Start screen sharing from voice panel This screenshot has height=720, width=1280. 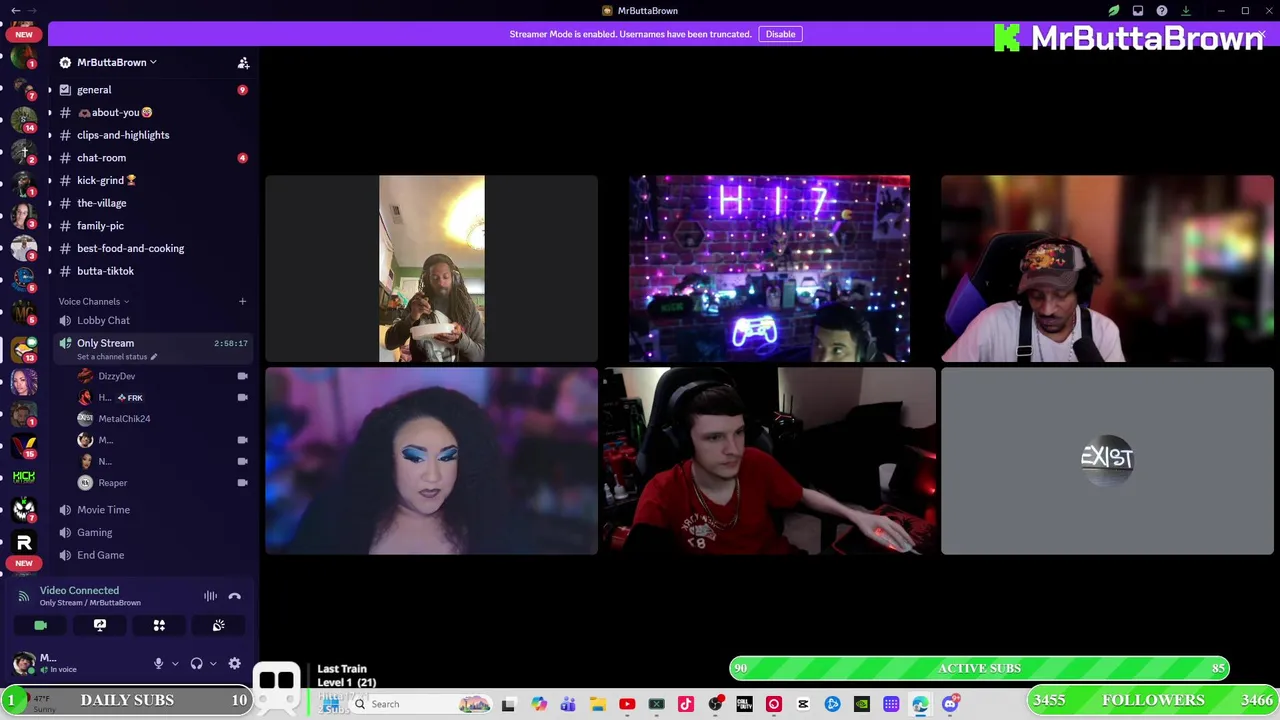pyautogui.click(x=100, y=625)
